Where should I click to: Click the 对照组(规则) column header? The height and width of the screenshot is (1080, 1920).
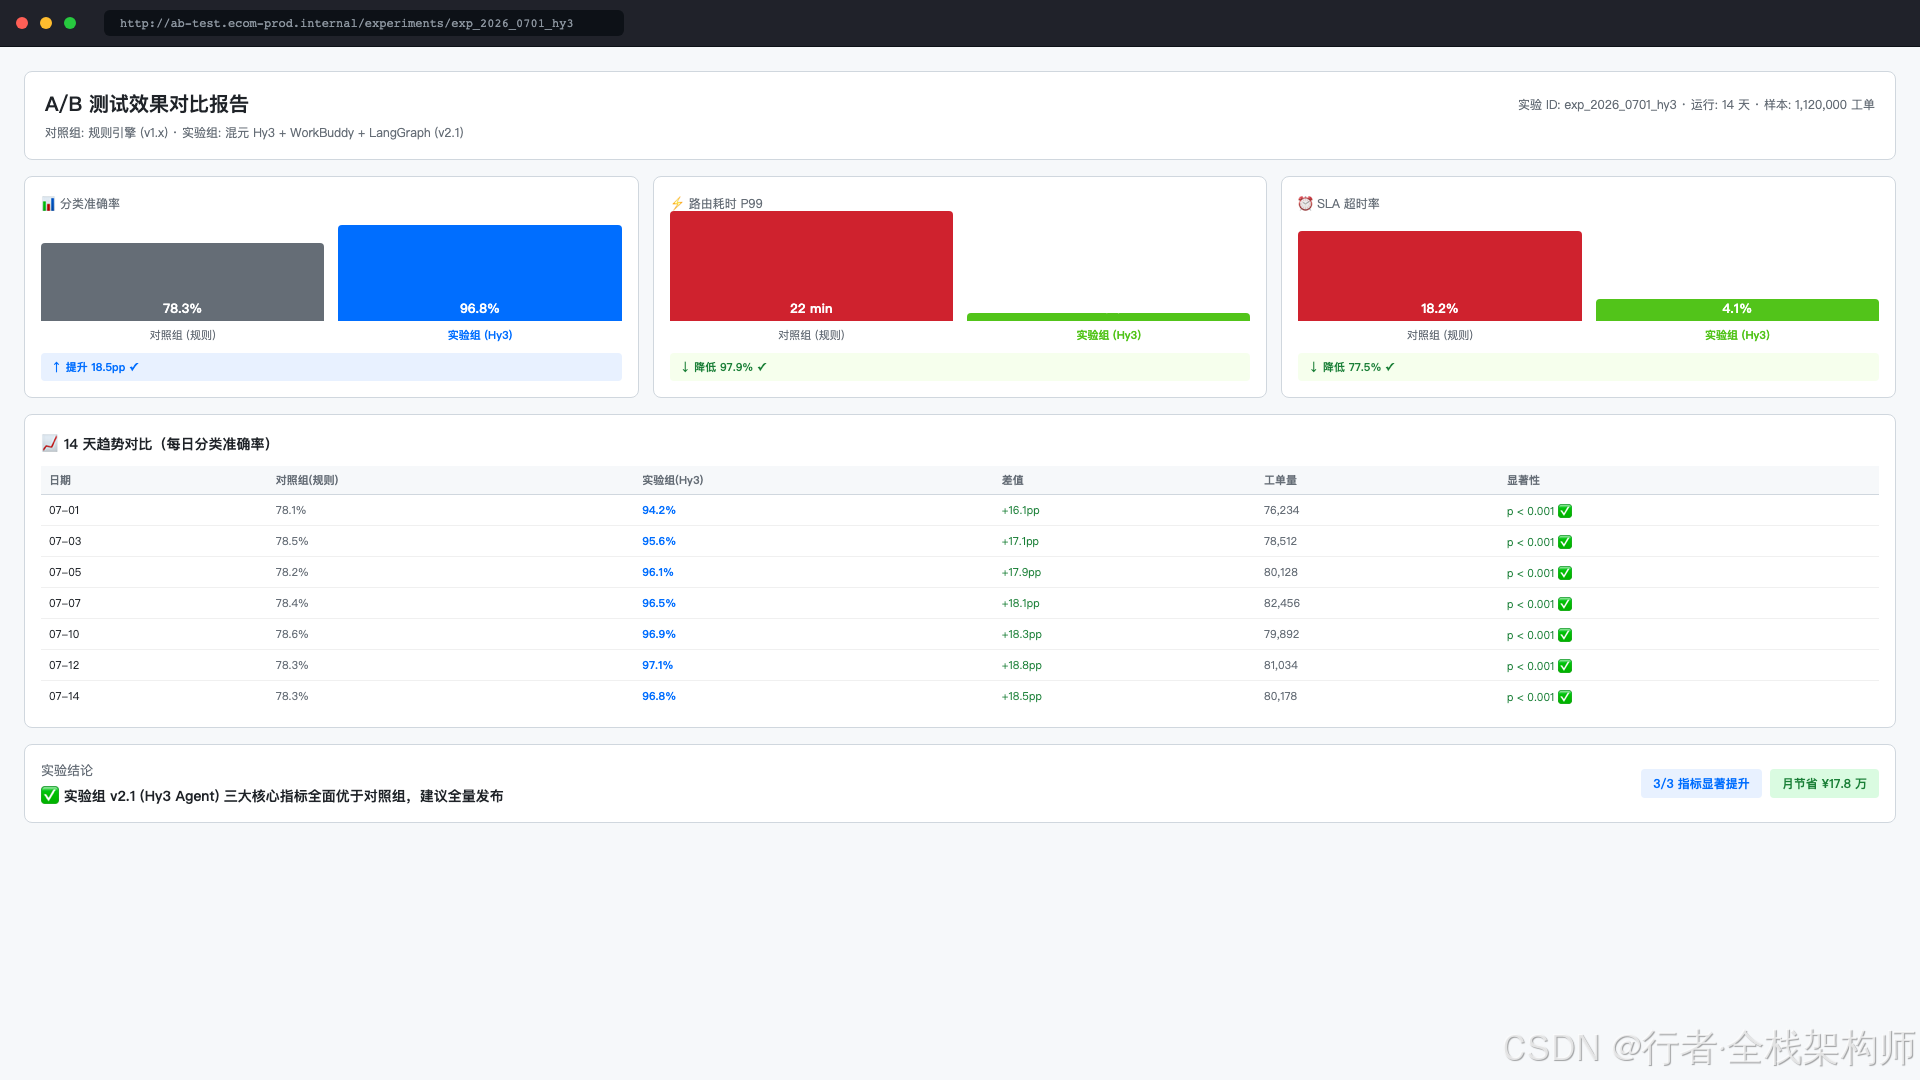point(307,480)
